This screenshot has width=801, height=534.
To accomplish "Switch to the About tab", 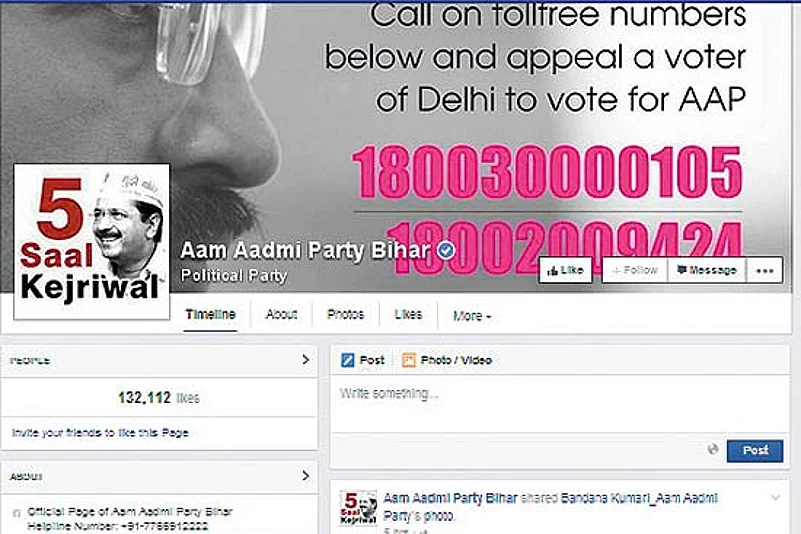I will (x=281, y=314).
